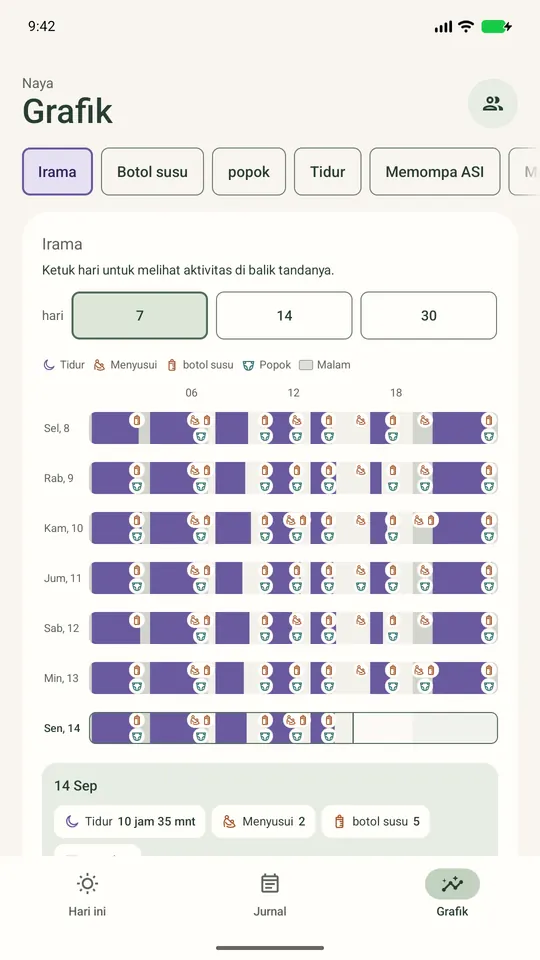
Task: Tap the Sel, 8 day timeline row
Action: (293, 428)
